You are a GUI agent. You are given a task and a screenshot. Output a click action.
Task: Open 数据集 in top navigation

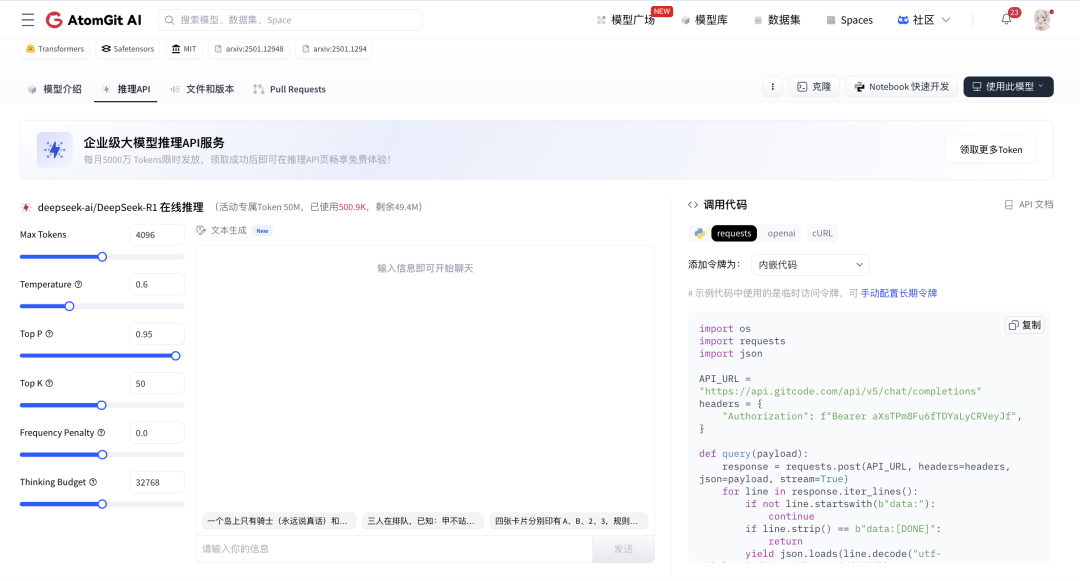(x=777, y=20)
